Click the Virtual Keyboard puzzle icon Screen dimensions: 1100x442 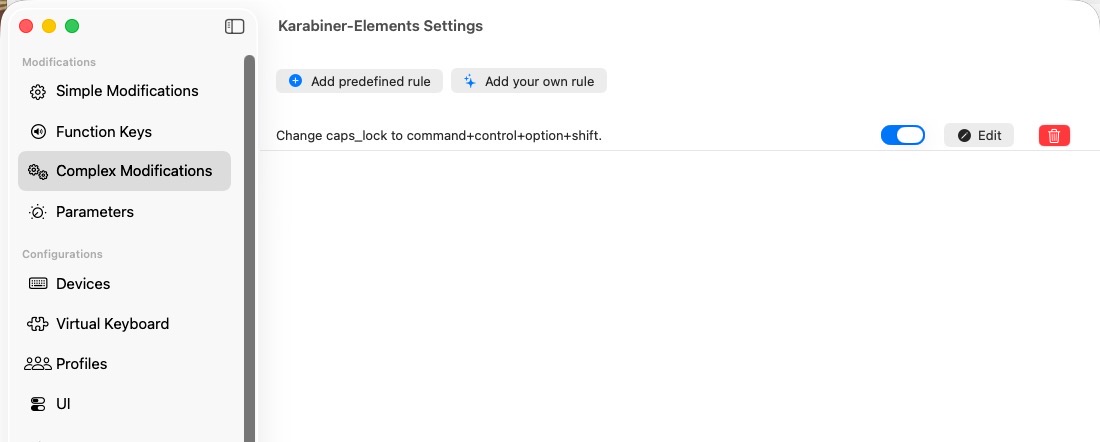[38, 324]
